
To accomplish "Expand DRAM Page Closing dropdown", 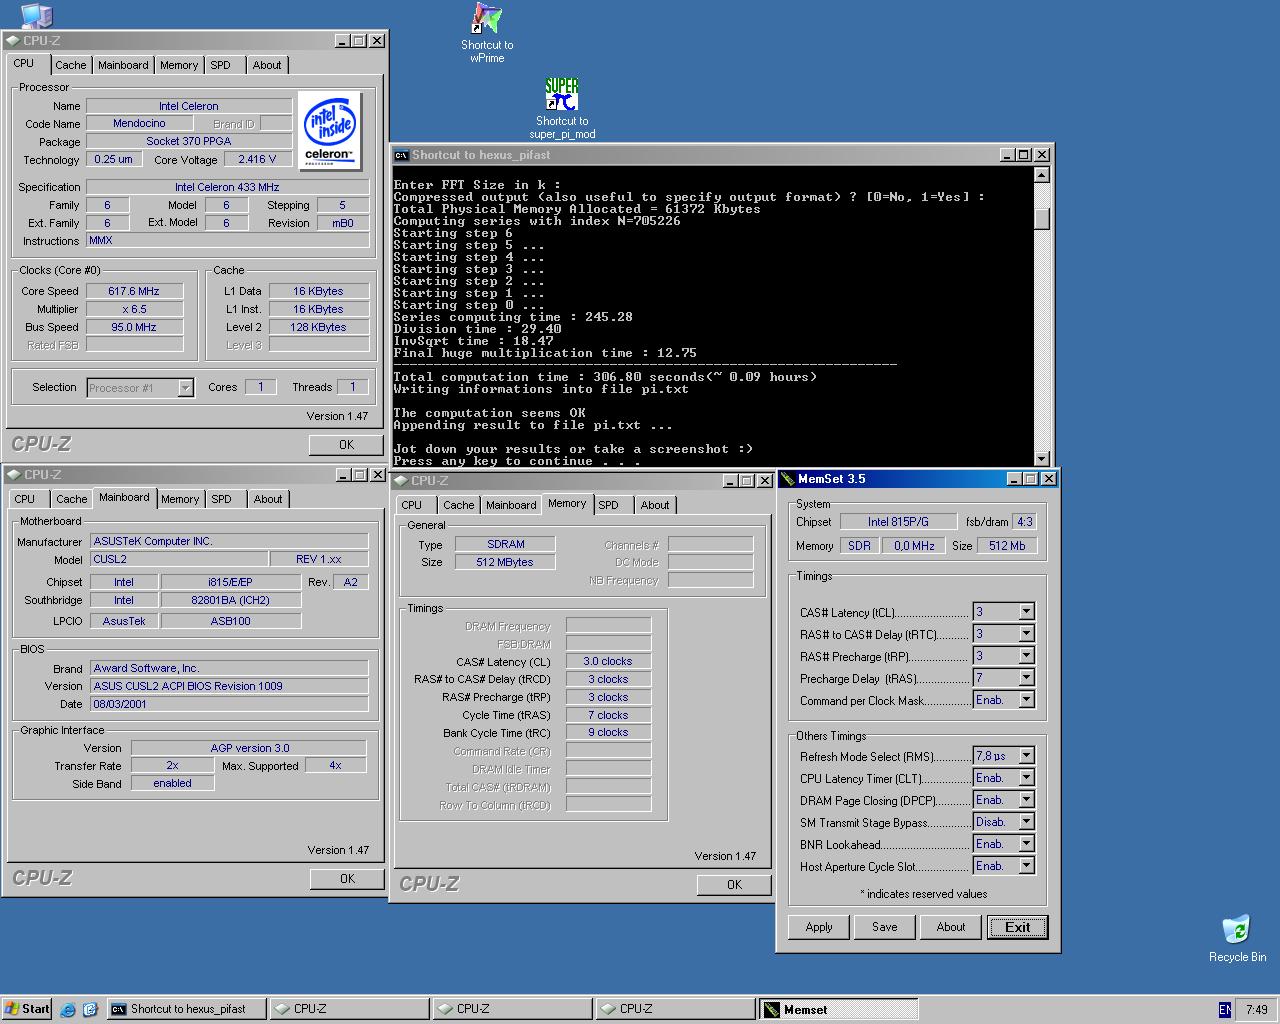I will 1026,800.
